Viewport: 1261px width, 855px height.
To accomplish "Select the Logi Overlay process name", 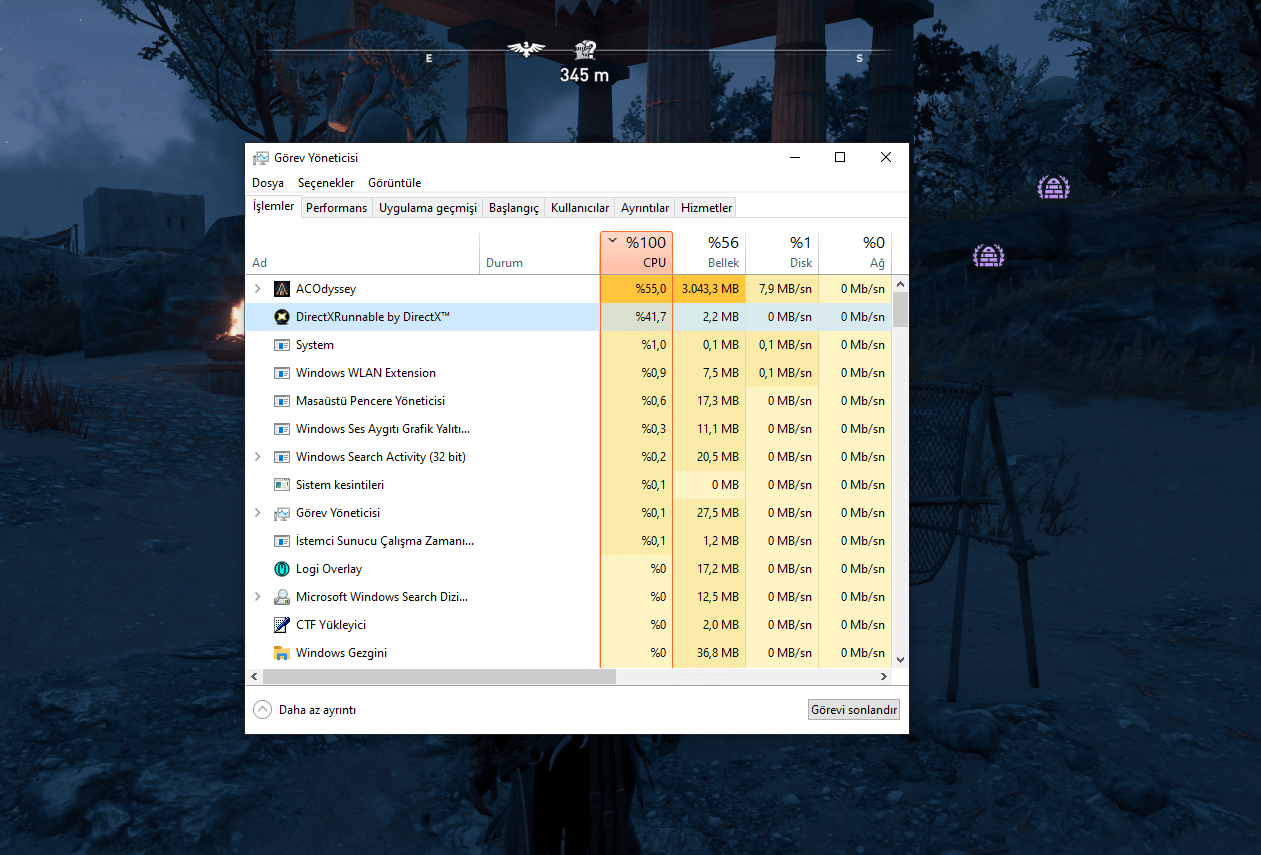I will click(x=329, y=569).
